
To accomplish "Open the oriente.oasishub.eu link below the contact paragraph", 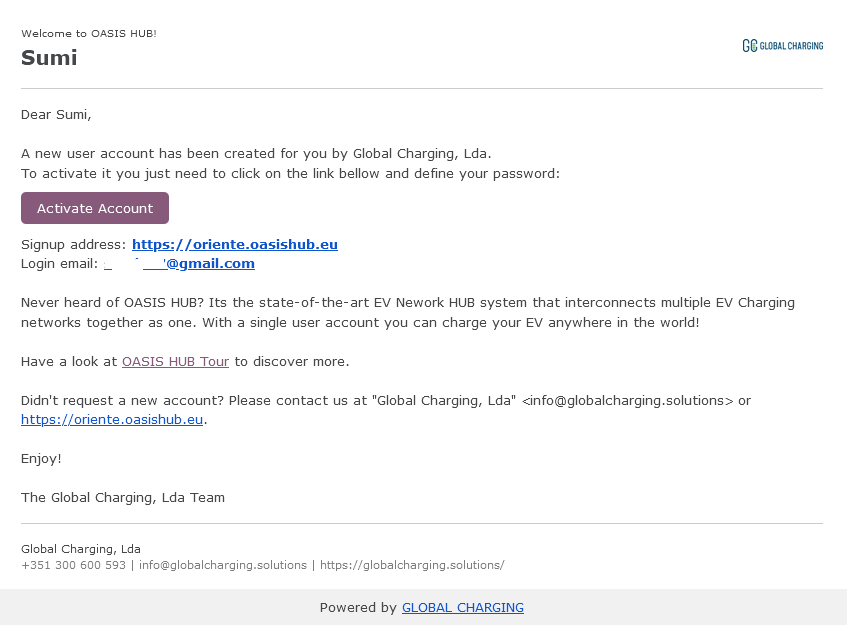I will coord(111,420).
